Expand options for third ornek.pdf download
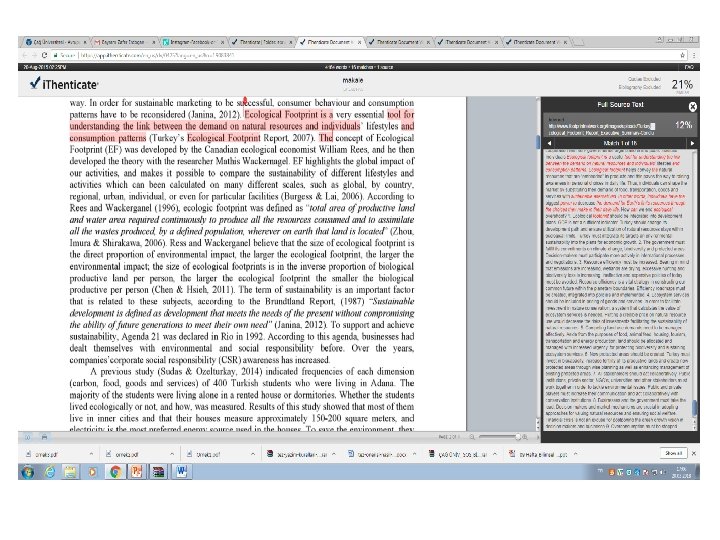The width and height of the screenshot is (720, 540). (x=253, y=454)
